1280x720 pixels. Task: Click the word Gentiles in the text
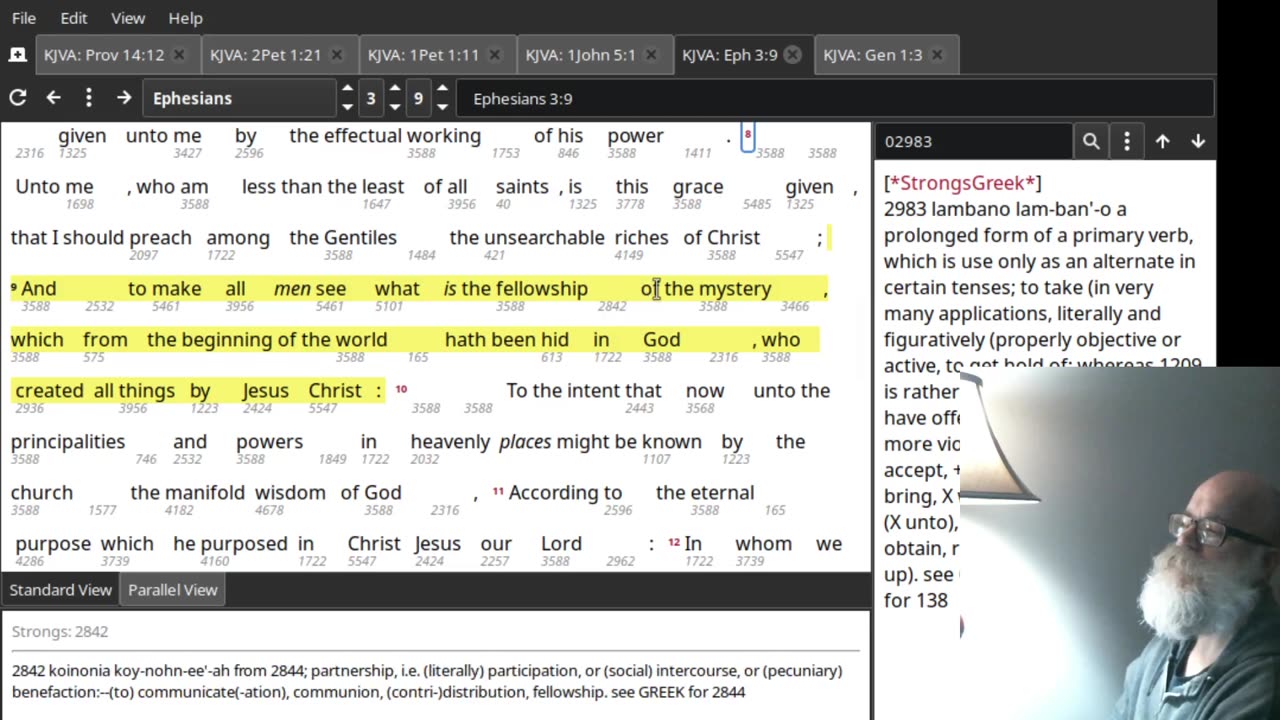click(360, 238)
